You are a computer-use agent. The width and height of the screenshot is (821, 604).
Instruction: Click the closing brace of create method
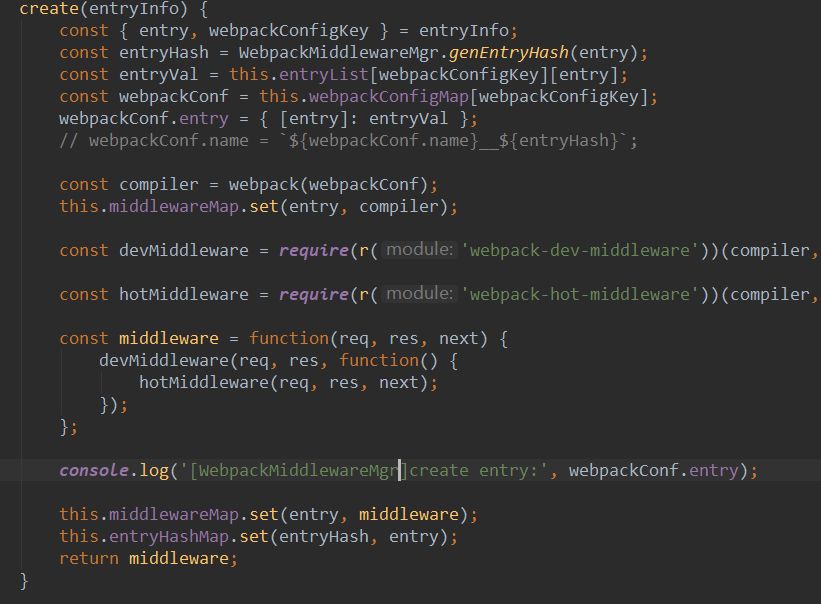coord(24,580)
